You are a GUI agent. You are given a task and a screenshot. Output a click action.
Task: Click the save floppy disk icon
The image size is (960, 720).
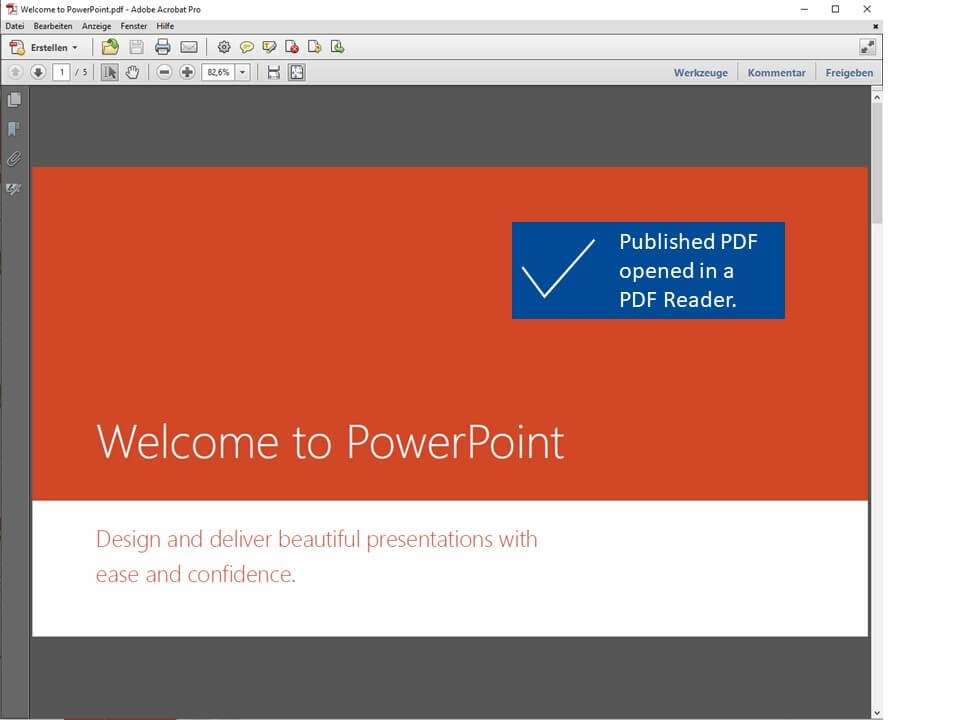(137, 47)
